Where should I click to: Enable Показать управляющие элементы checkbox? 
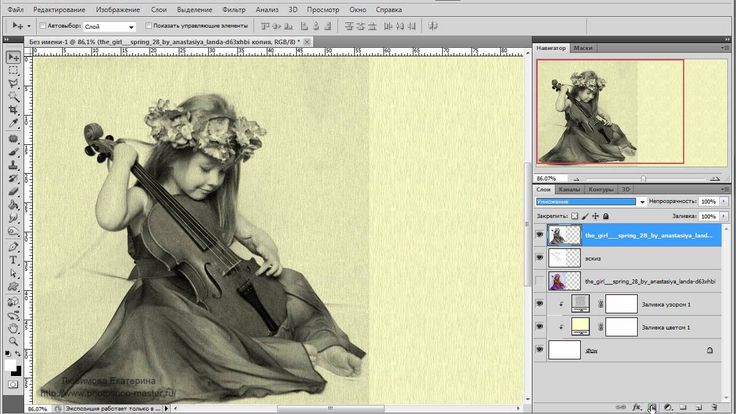pos(148,26)
